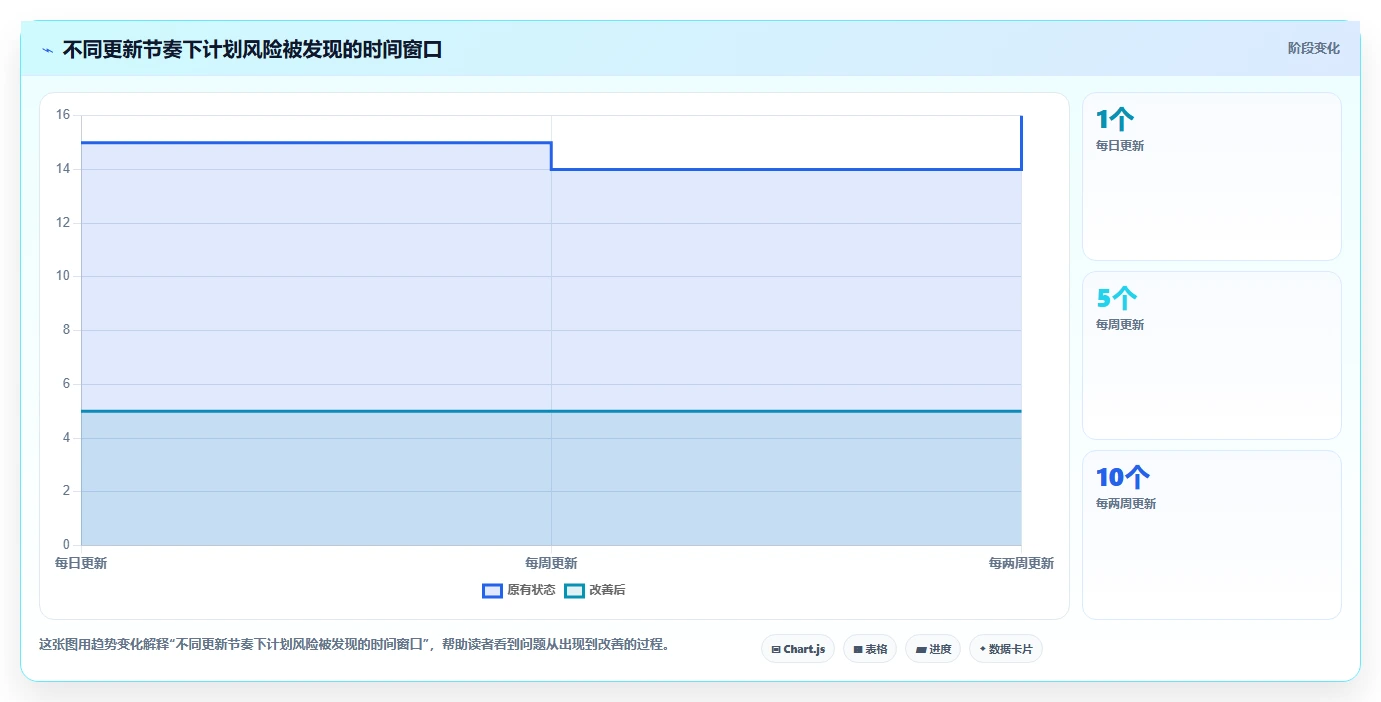1381x702 pixels.
Task: Select the Chart.js tag chip
Action: coord(798,649)
